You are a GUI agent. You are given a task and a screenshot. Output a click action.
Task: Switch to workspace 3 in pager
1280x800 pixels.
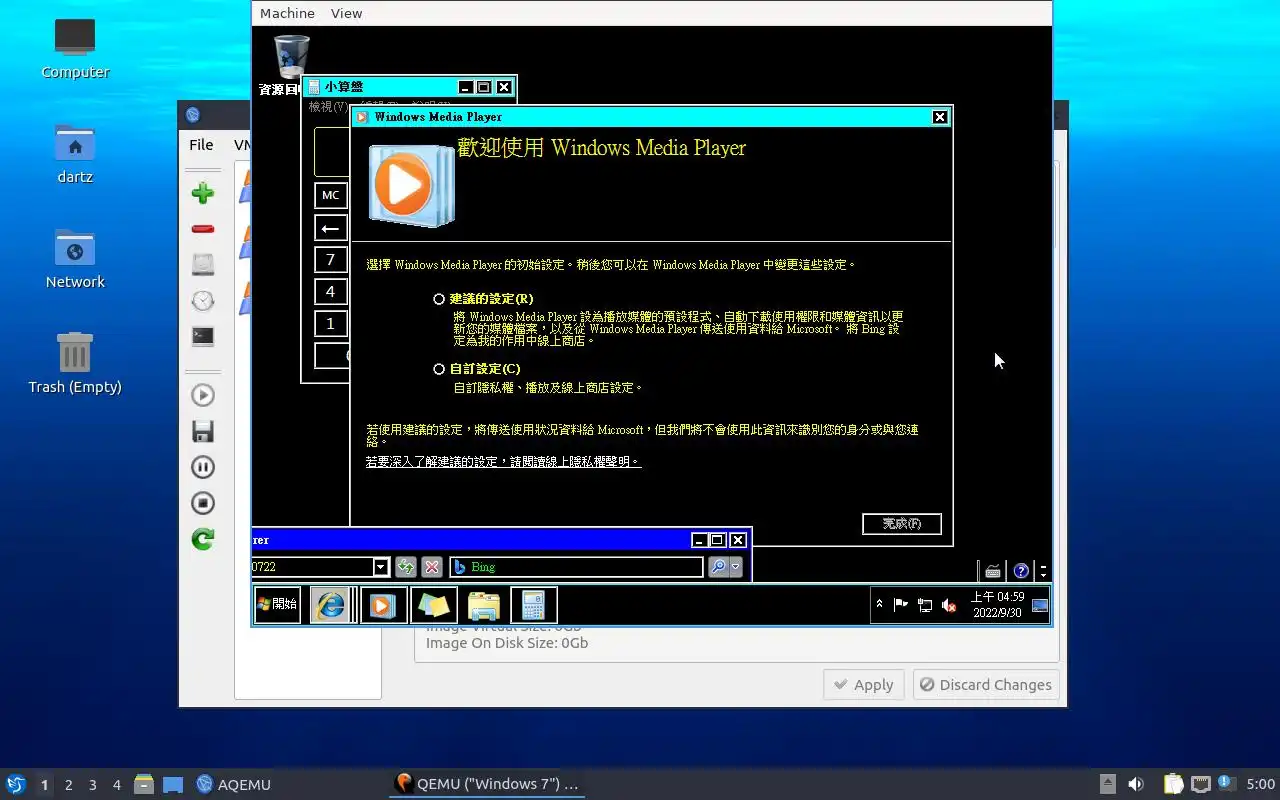[93, 785]
